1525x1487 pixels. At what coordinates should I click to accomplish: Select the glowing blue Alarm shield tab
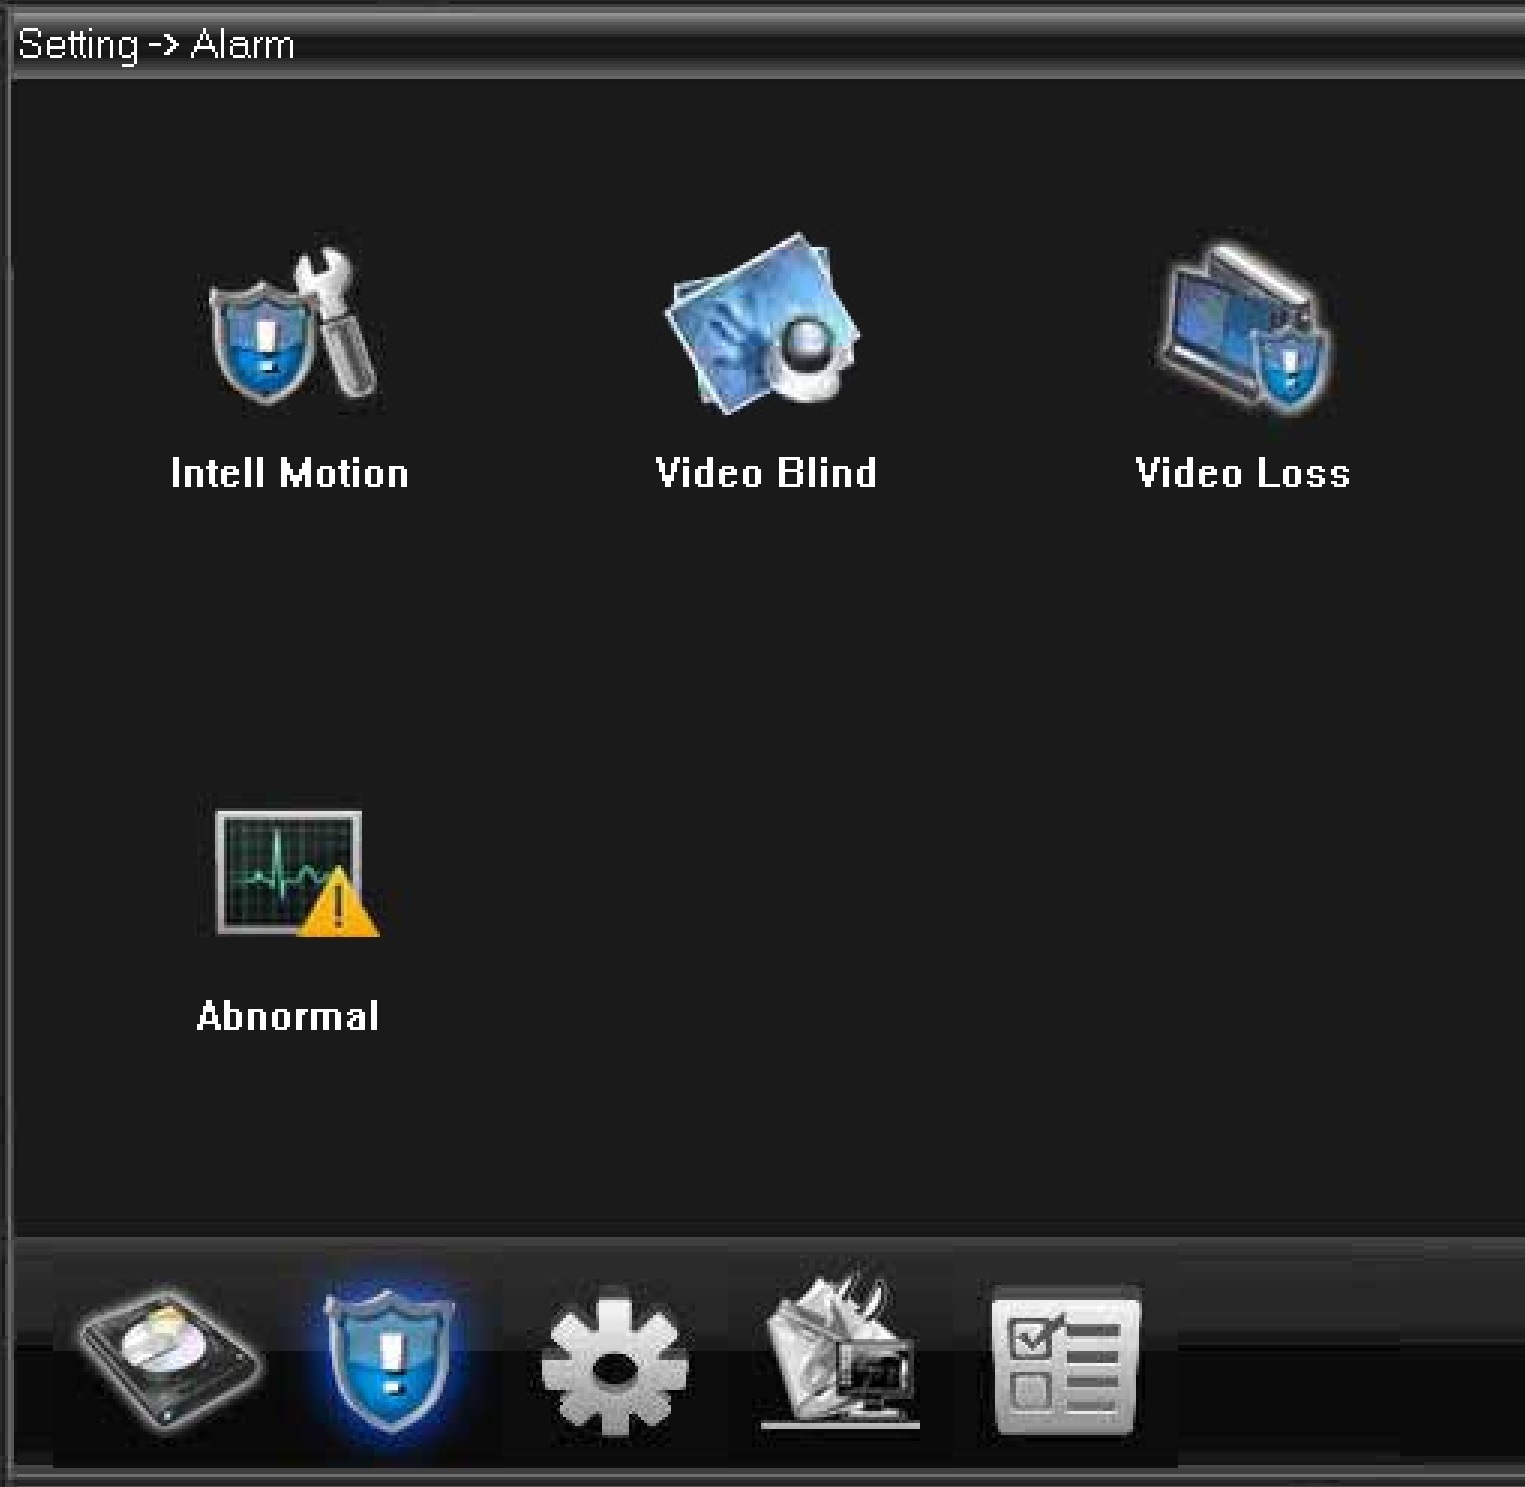(x=390, y=1358)
